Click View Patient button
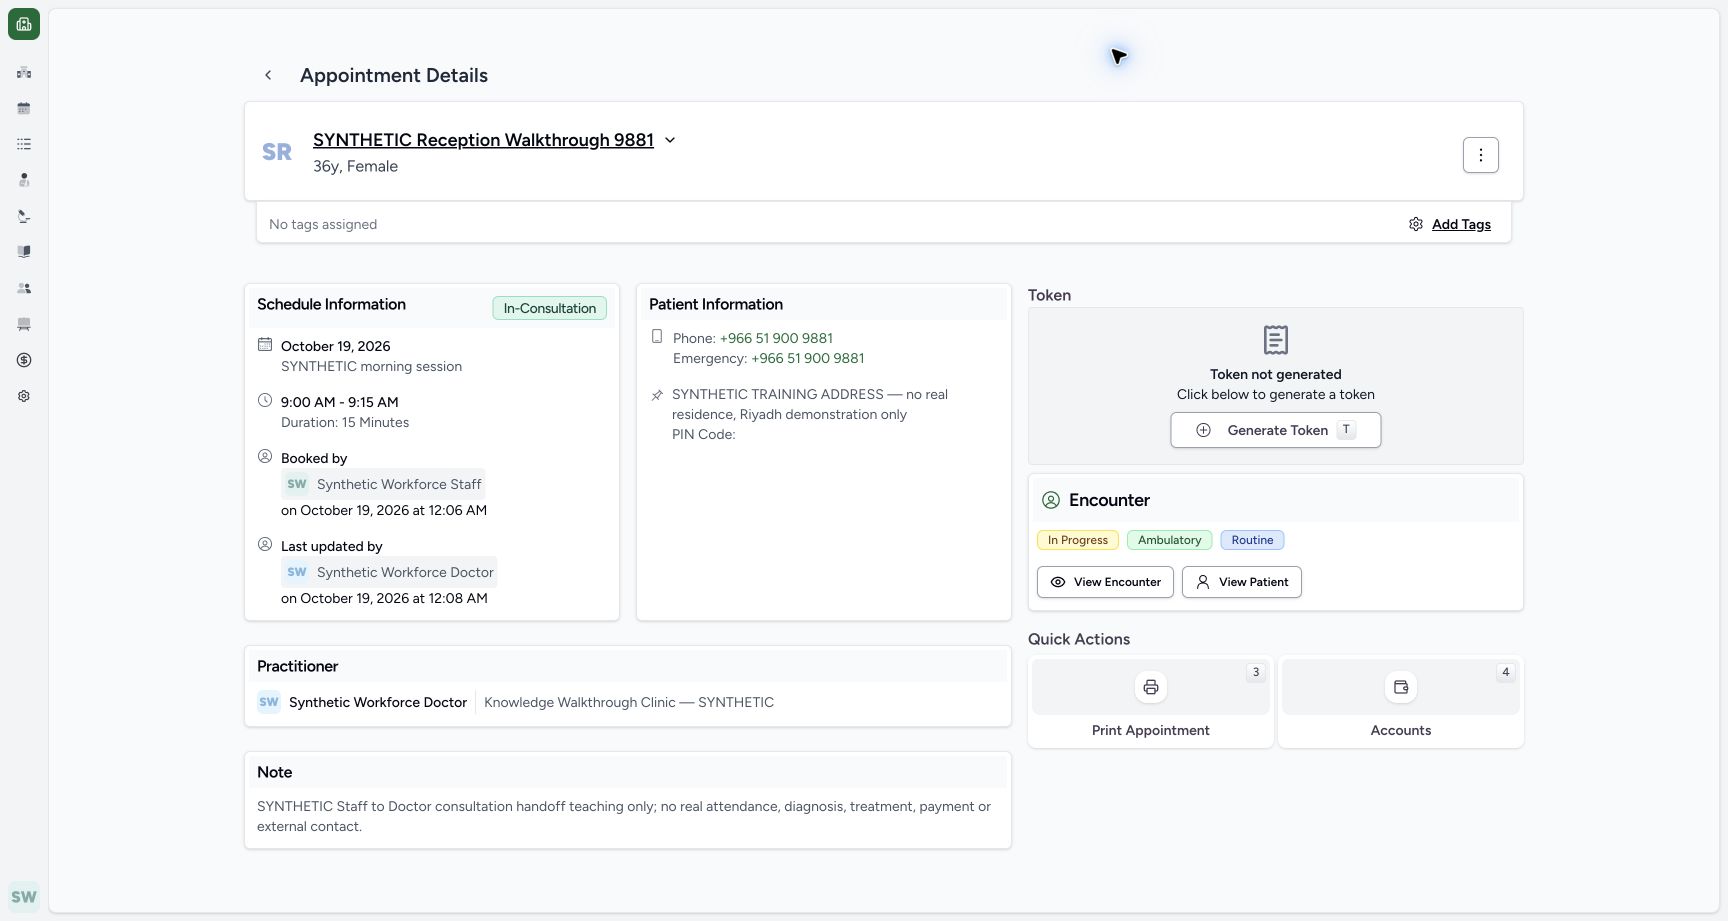The image size is (1728, 921). (x=1242, y=582)
